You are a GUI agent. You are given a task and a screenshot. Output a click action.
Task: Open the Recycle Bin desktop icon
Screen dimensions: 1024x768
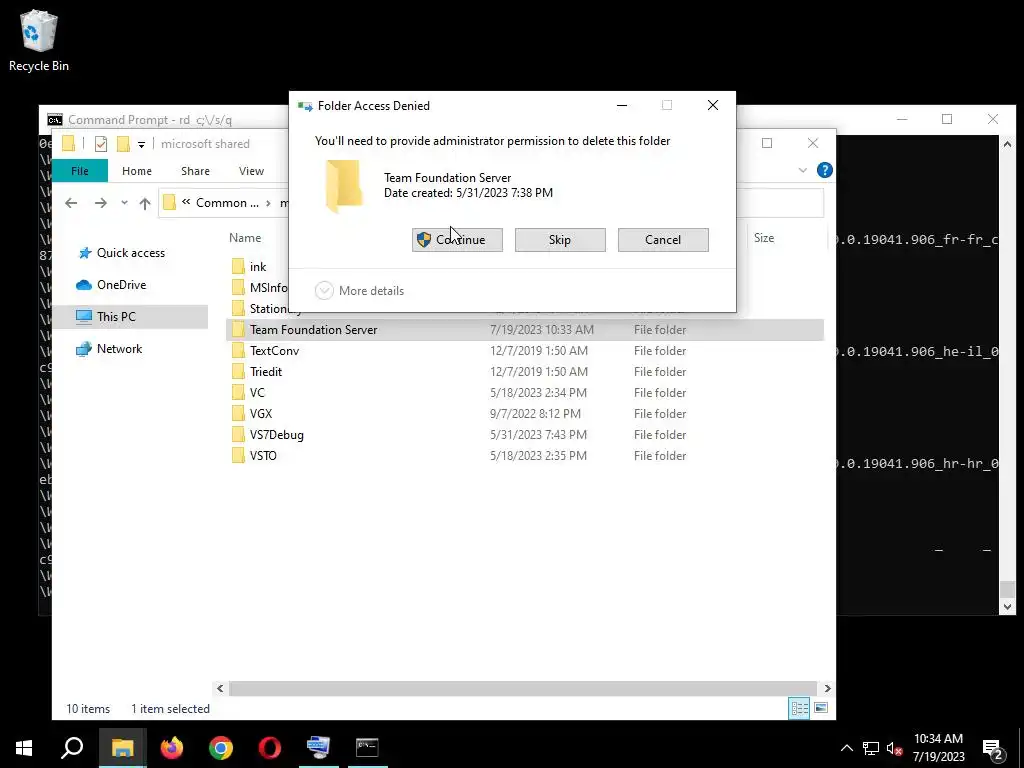point(39,40)
